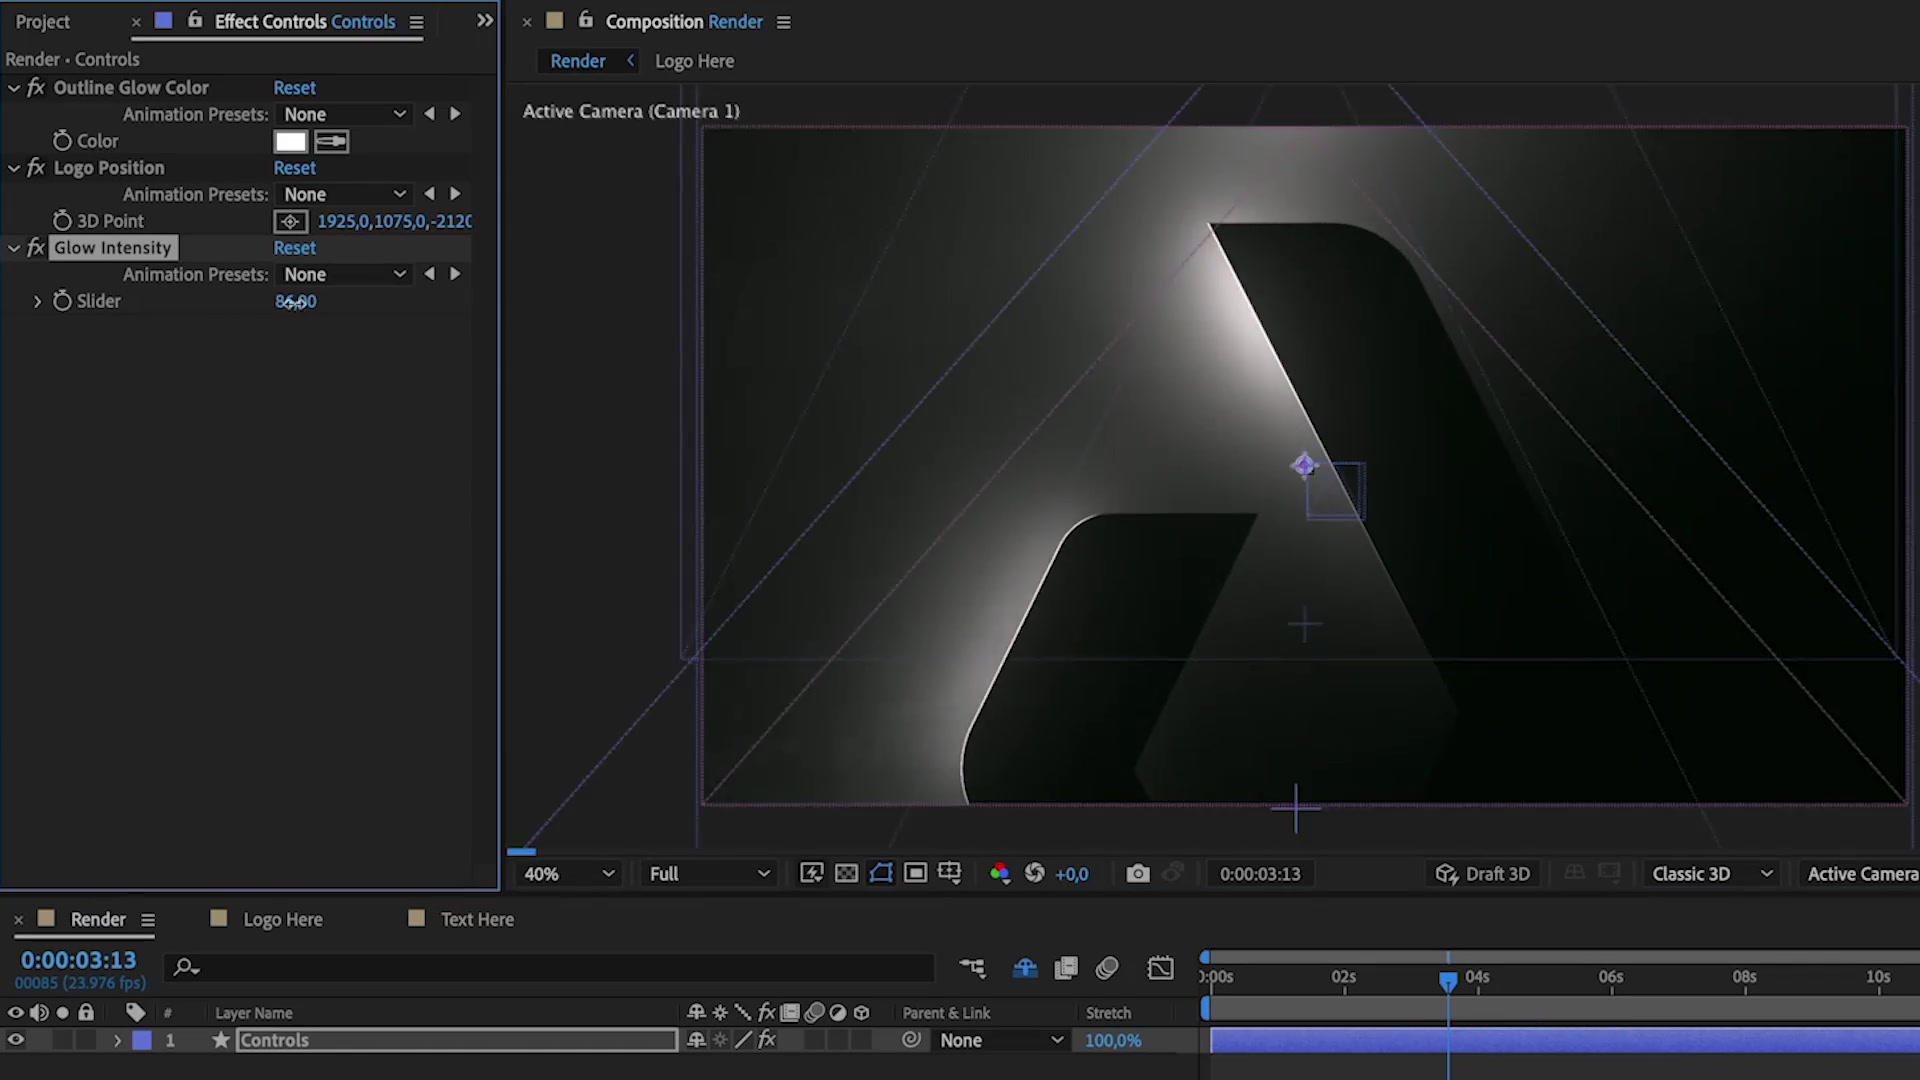Enable Motion Blur for the composition
Image resolution: width=1920 pixels, height=1080 pixels.
tap(1107, 968)
